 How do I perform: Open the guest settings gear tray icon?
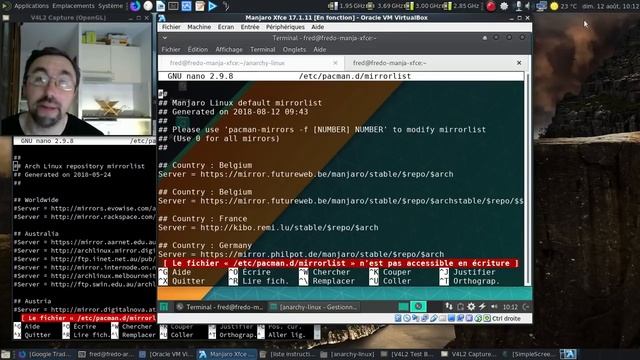tap(471, 307)
